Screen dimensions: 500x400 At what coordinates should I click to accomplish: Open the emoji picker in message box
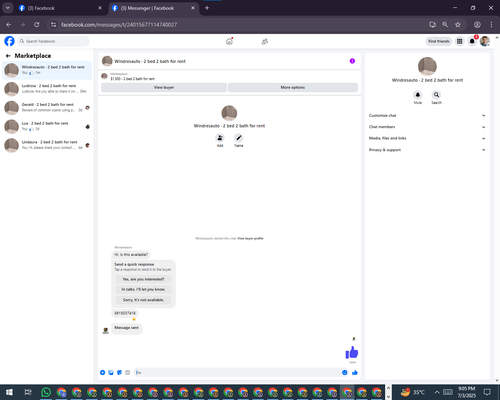(345, 372)
